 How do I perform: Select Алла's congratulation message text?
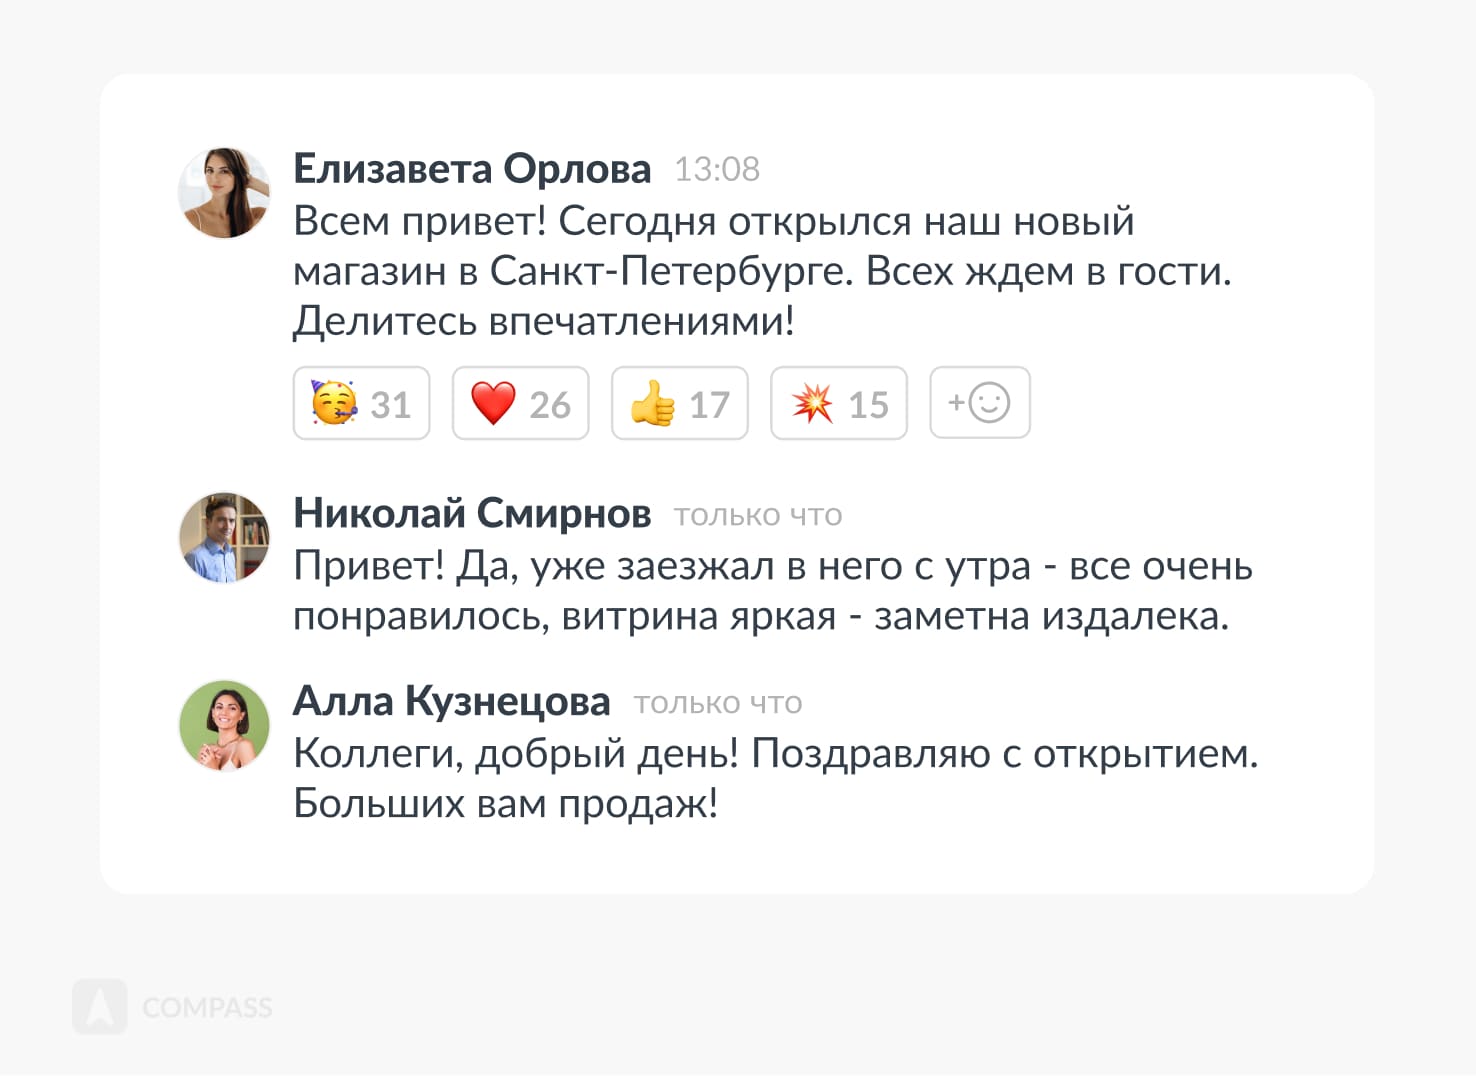tap(774, 778)
